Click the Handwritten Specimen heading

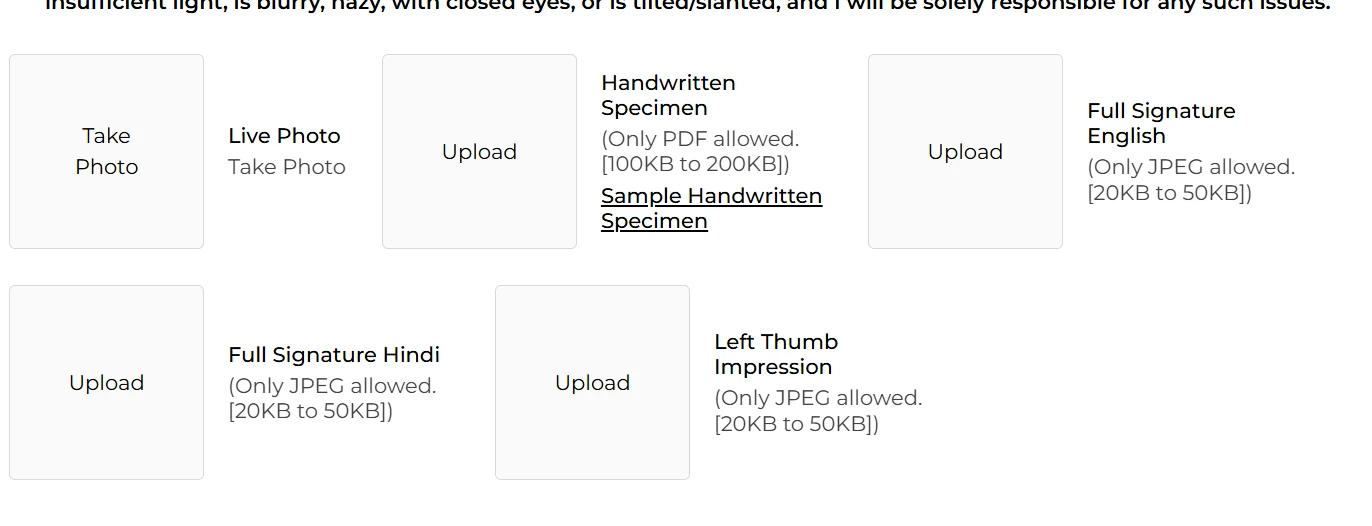(x=668, y=95)
